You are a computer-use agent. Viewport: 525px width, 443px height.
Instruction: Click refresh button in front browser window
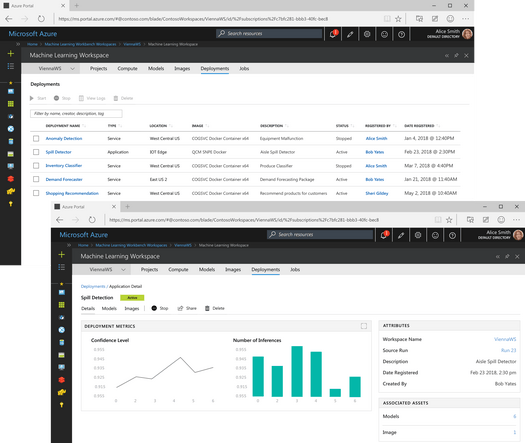[92, 220]
